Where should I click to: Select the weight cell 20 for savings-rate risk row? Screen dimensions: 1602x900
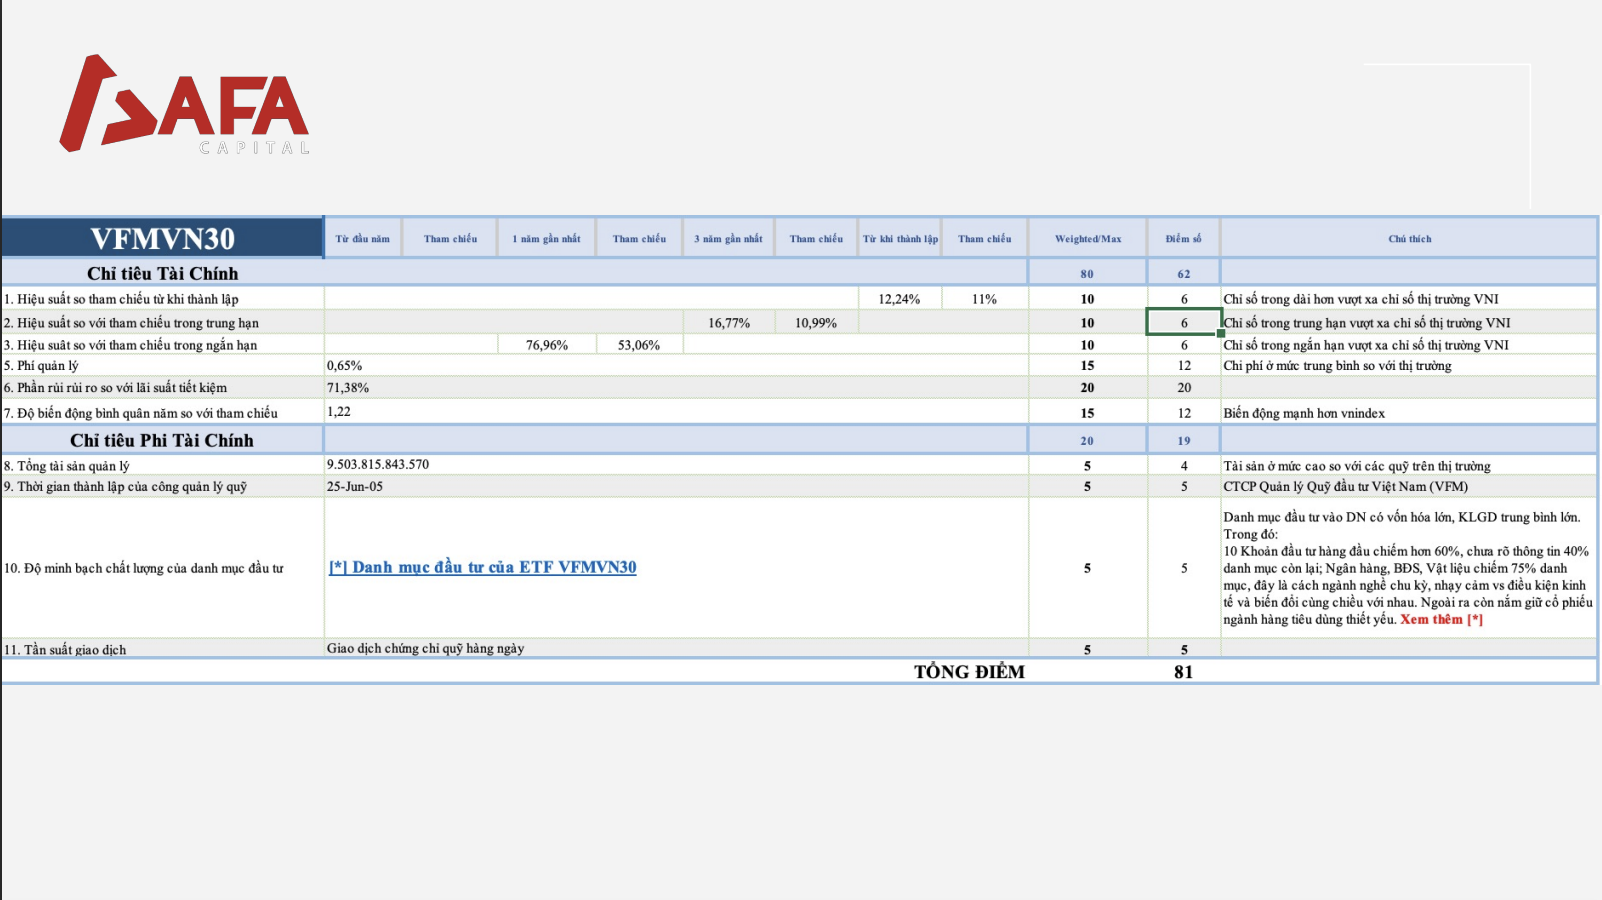click(1087, 388)
